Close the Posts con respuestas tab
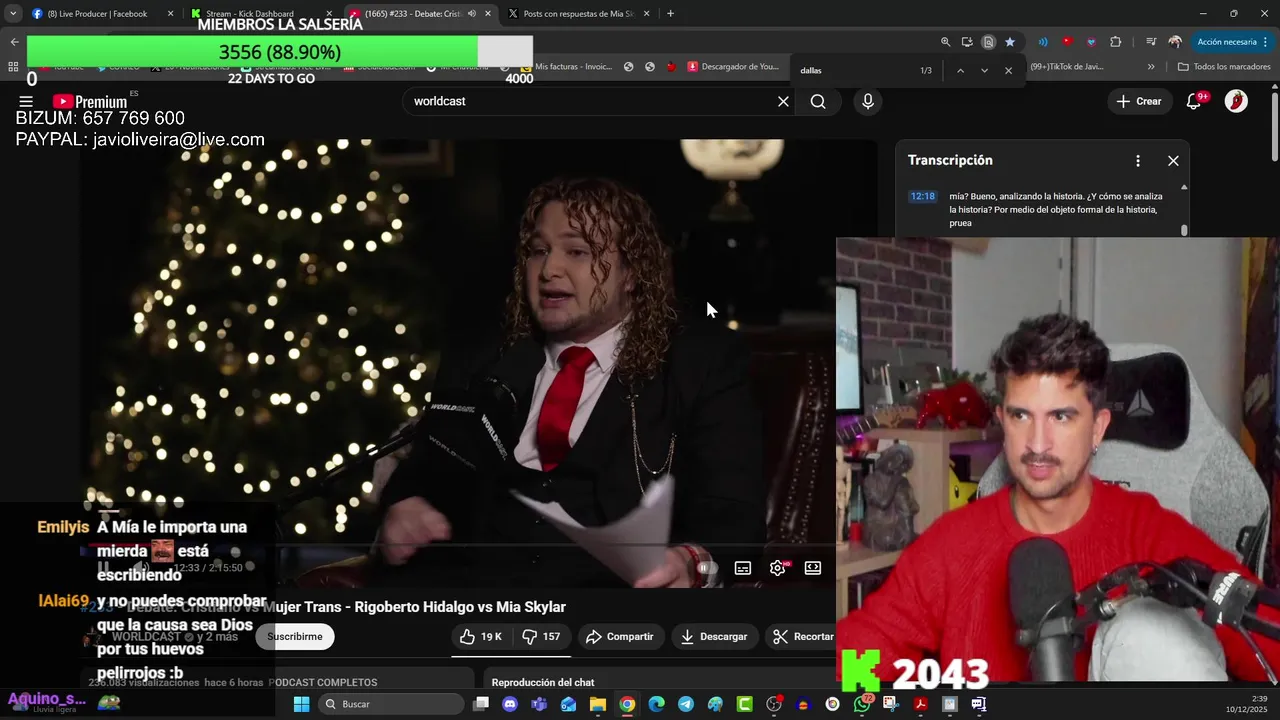Viewport: 1280px width, 720px height. click(x=646, y=14)
